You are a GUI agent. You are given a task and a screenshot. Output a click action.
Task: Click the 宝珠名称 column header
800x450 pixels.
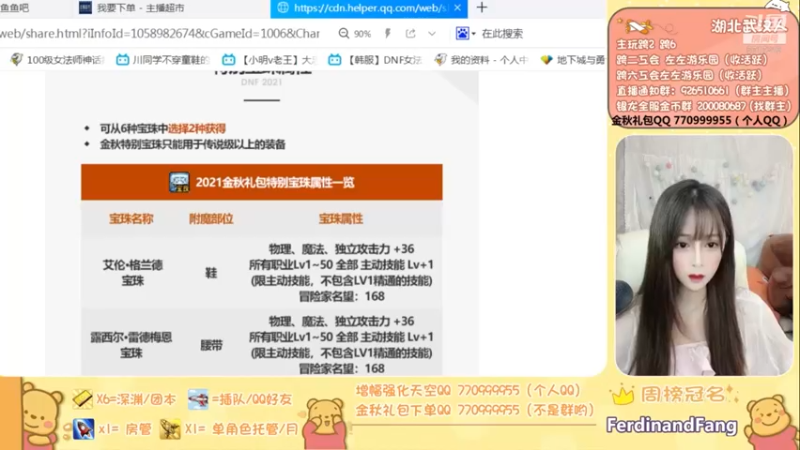[x=131, y=219]
